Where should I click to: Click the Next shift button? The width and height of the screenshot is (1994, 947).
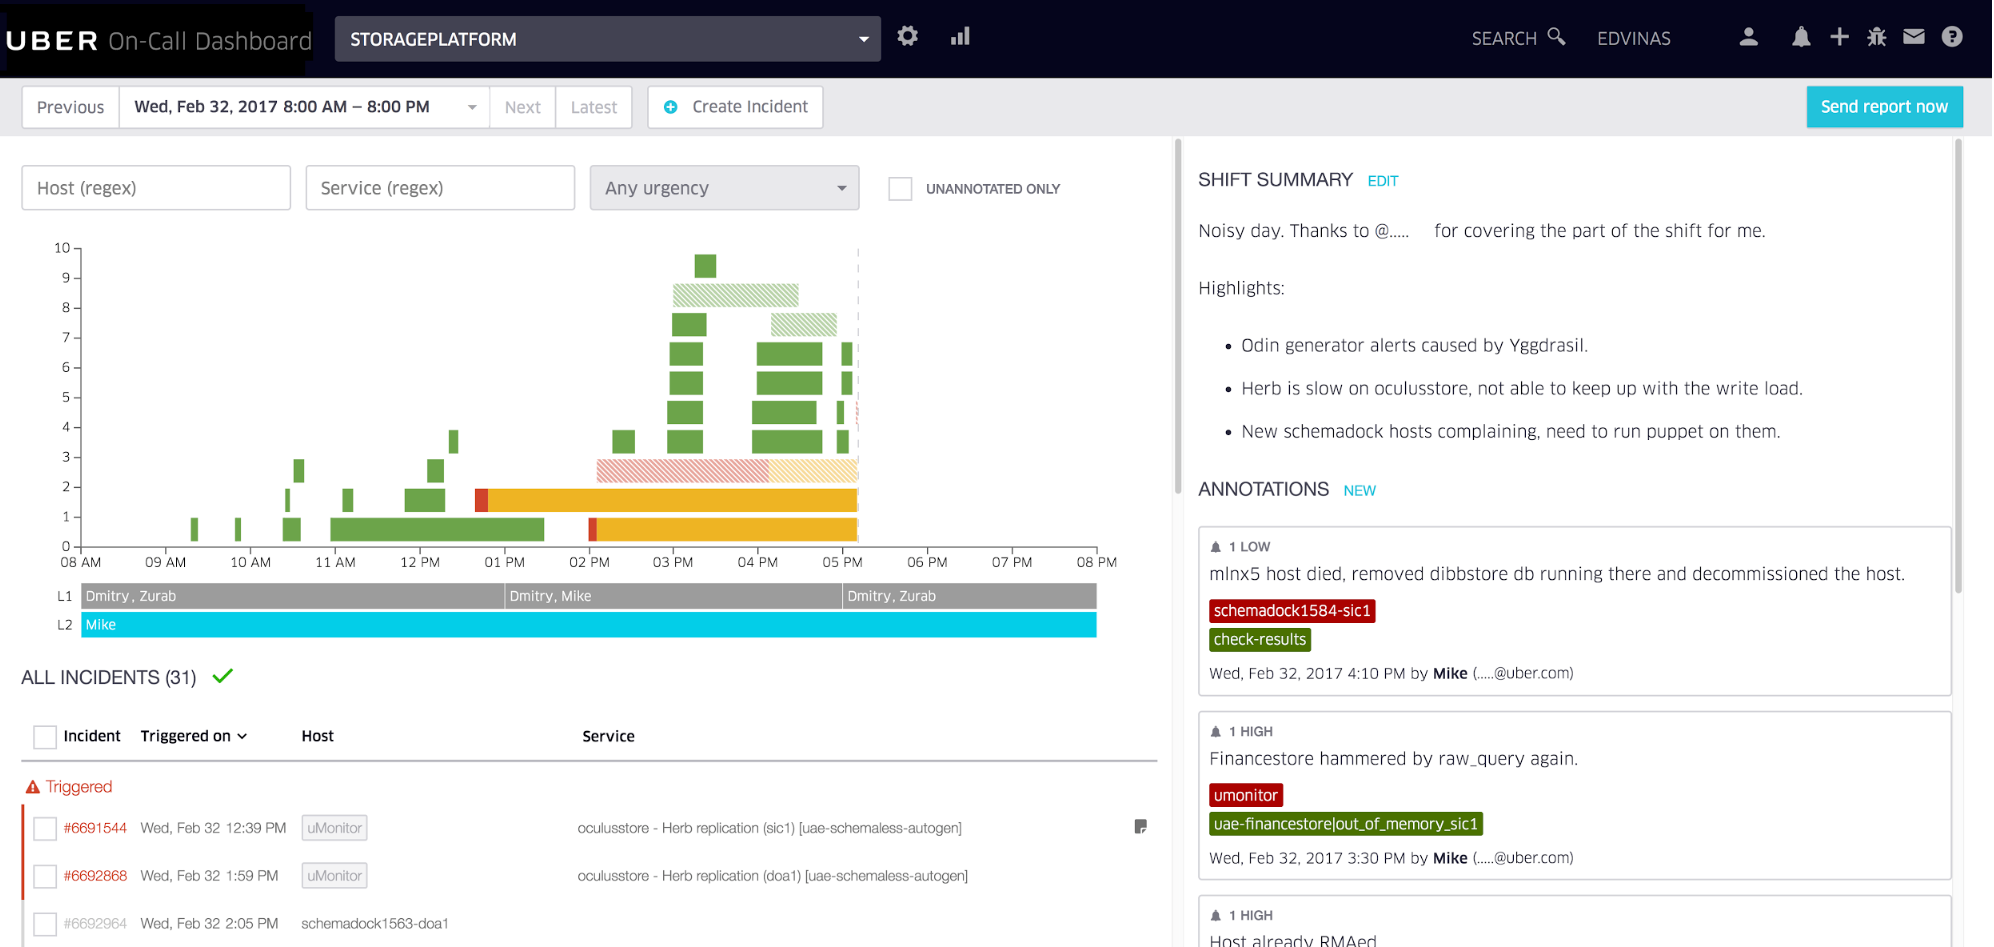point(523,107)
